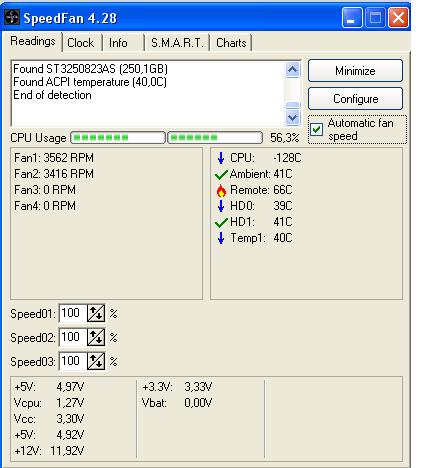Image resolution: width=431 pixels, height=468 pixels.
Task: Click the Remote 66C temperature value
Action: coord(283,190)
